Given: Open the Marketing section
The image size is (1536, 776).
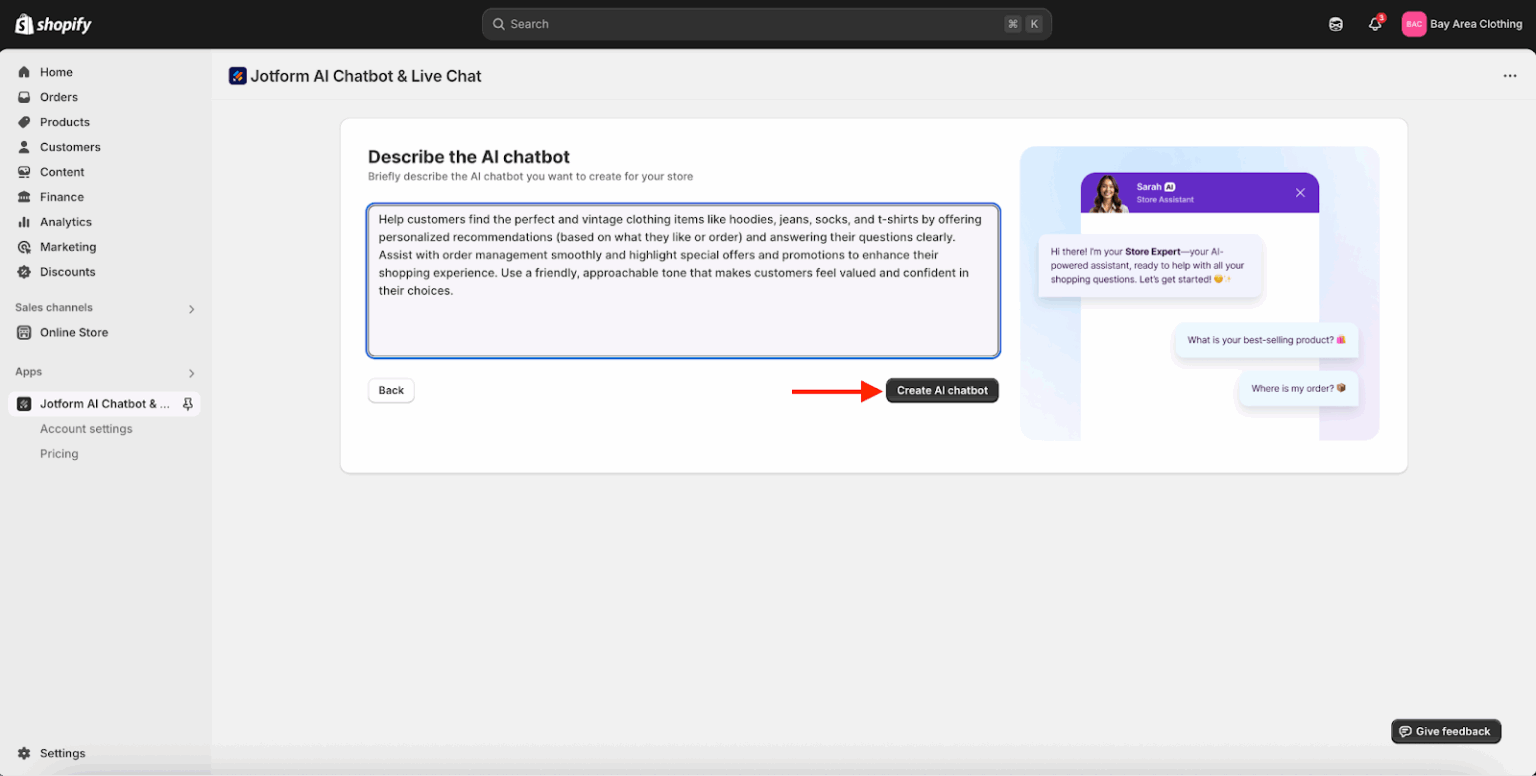Looking at the screenshot, I should pyautogui.click(x=68, y=246).
